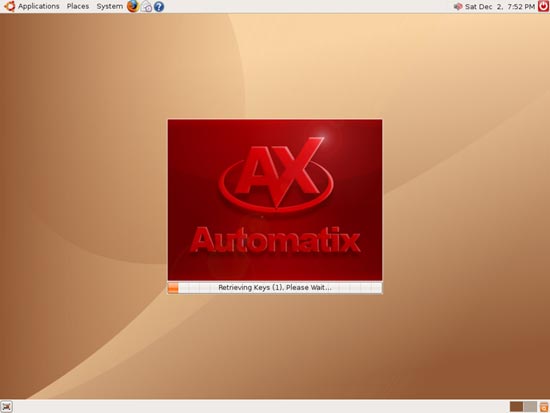Click the AX logo on the splash screen

coord(276,174)
